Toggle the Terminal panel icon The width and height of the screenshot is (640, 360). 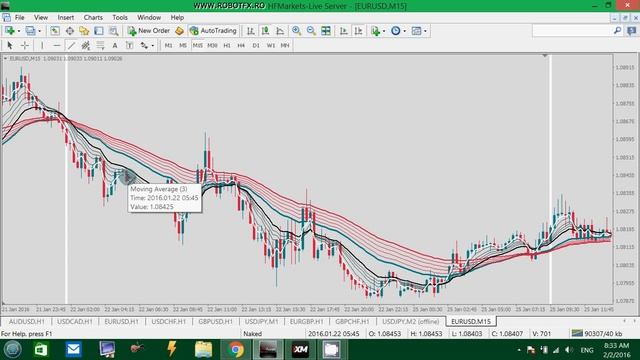[x=99, y=31]
